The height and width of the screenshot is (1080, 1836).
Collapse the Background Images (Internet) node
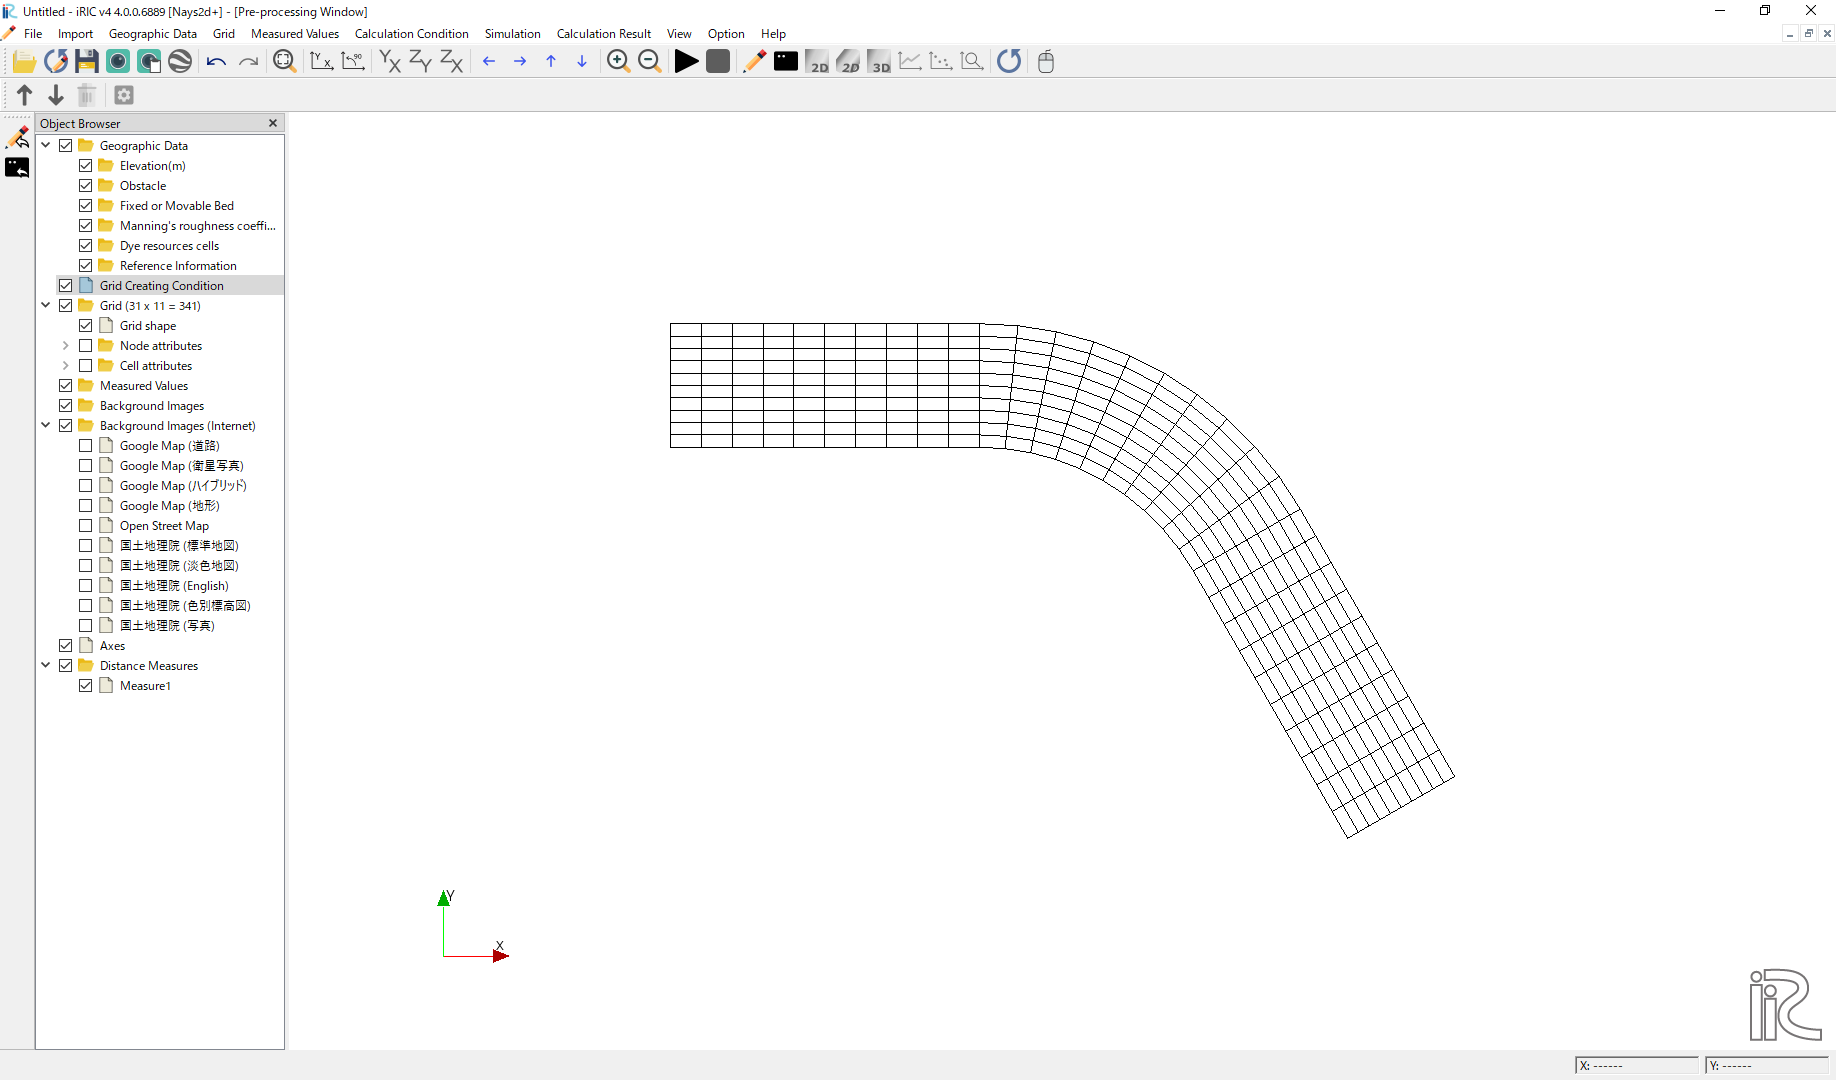[x=46, y=426]
